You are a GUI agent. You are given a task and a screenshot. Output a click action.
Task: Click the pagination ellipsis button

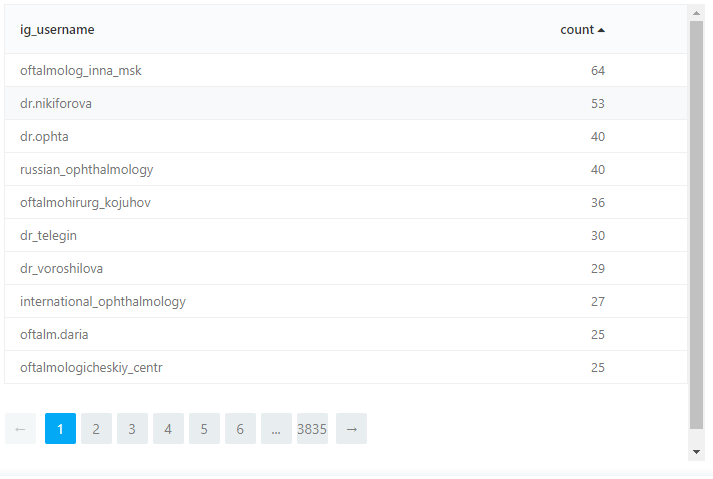pos(276,429)
